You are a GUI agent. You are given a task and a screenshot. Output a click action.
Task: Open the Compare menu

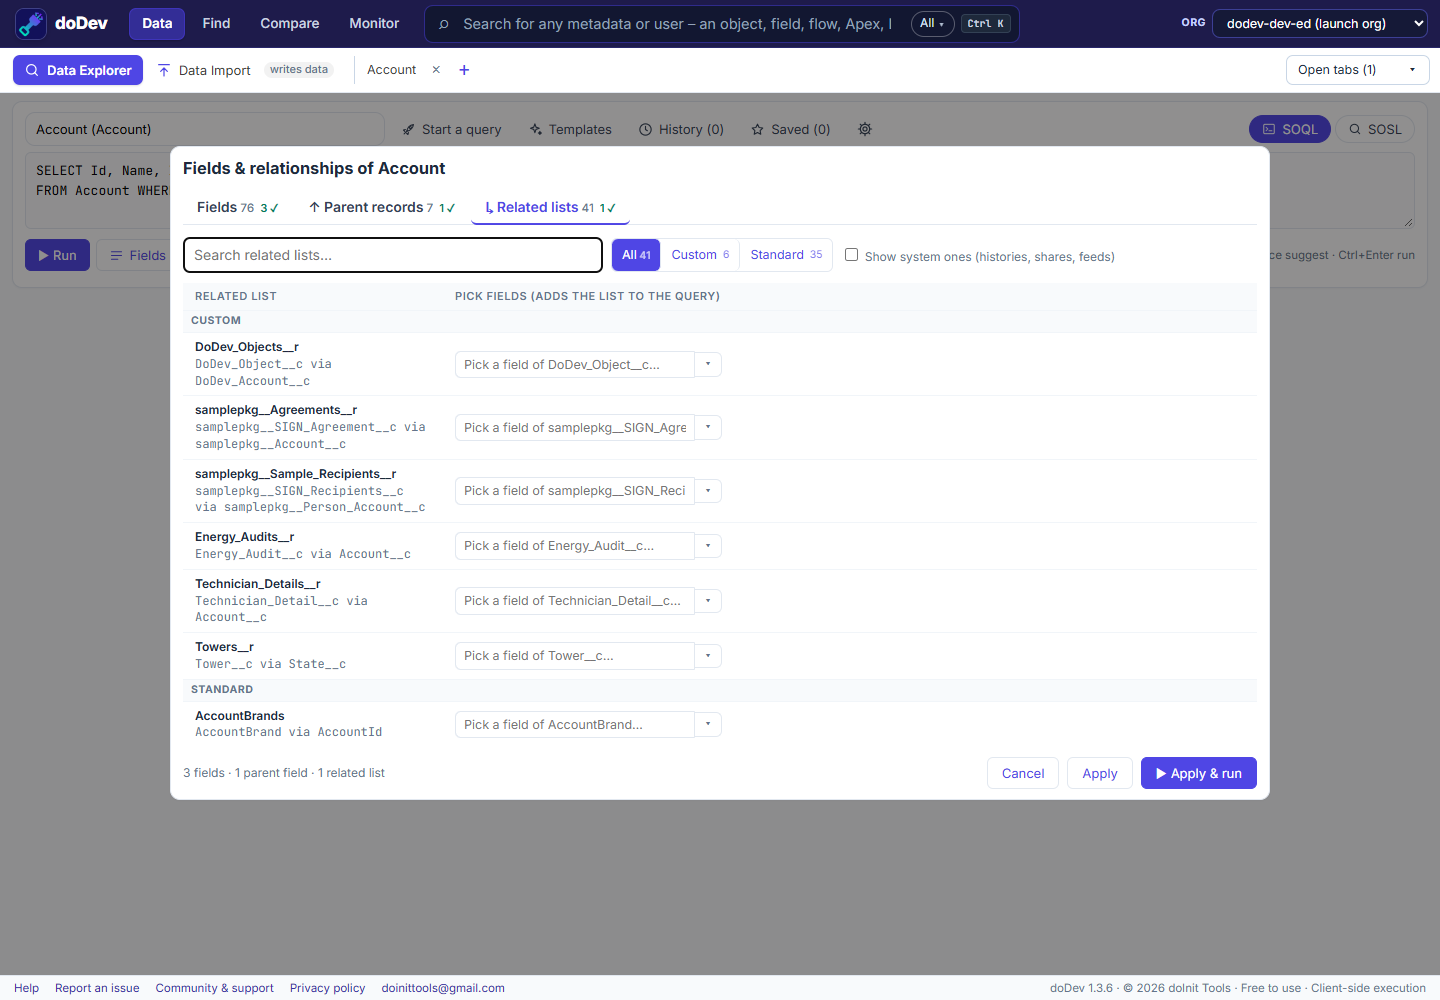click(290, 23)
